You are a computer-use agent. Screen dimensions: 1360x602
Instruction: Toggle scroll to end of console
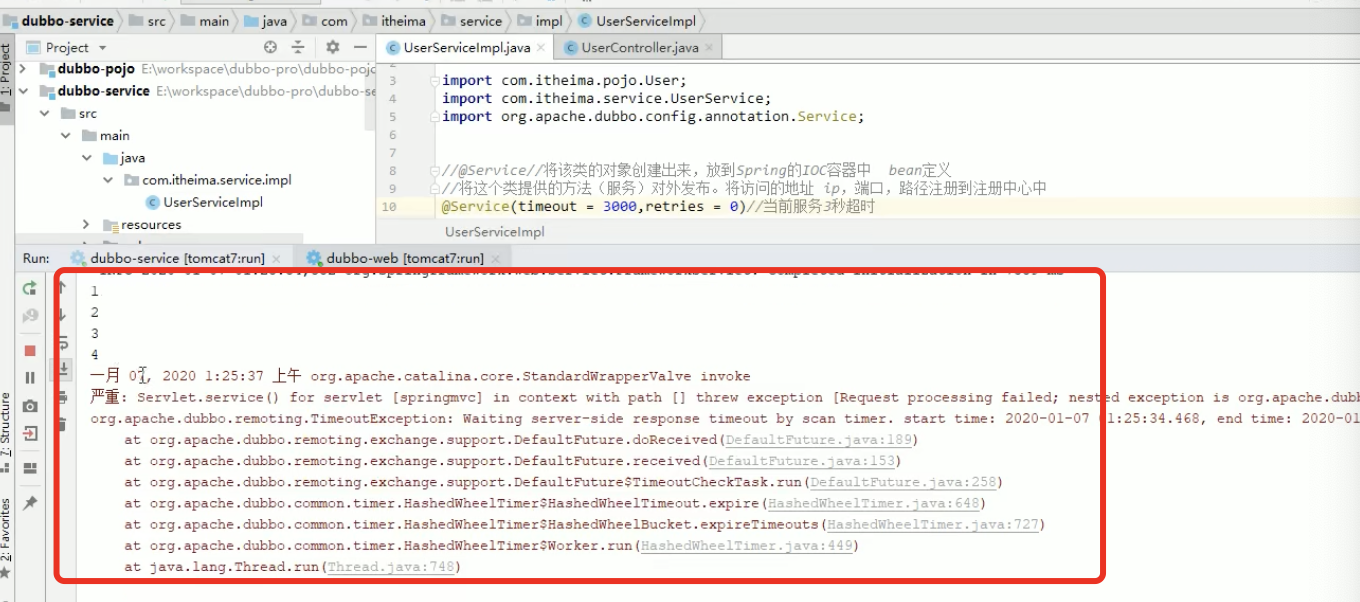click(x=62, y=369)
